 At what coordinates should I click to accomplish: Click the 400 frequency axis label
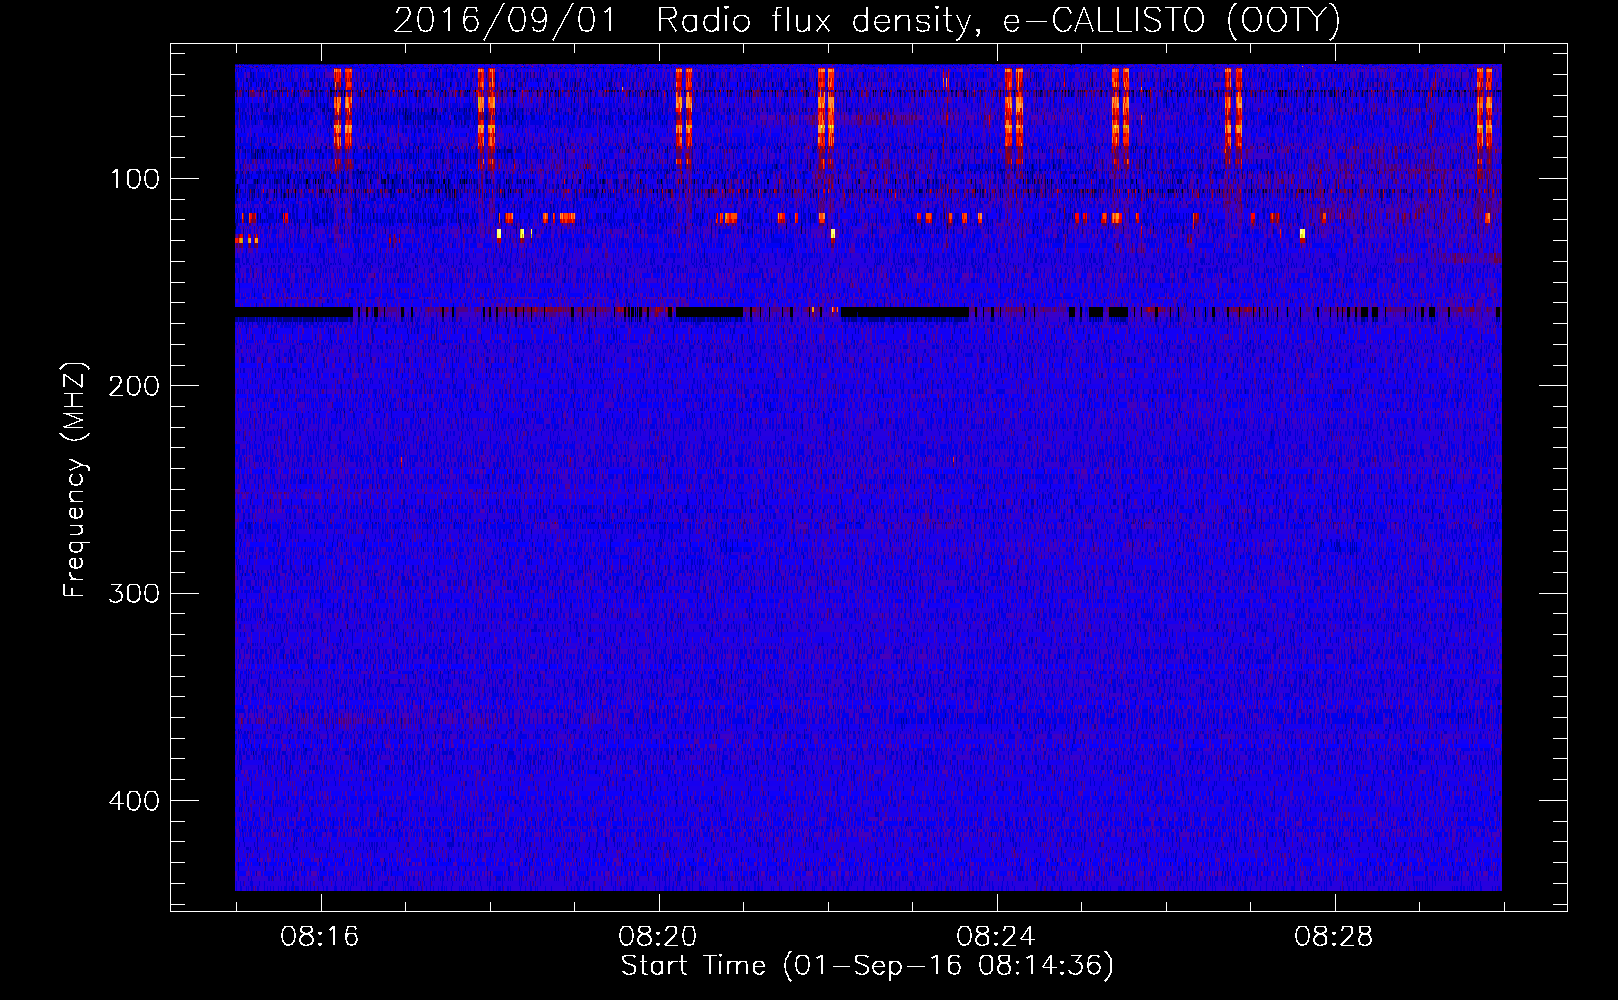point(134,800)
